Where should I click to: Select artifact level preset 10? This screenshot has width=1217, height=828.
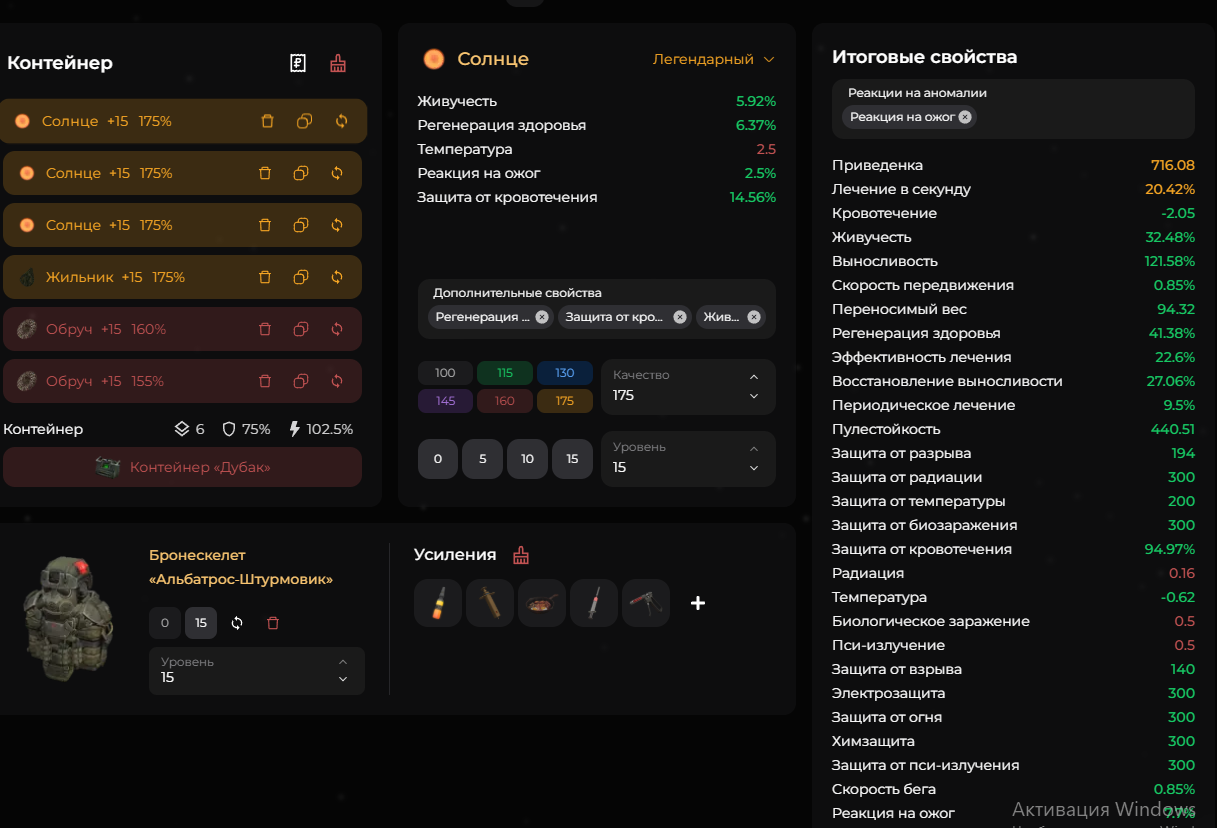coord(527,459)
